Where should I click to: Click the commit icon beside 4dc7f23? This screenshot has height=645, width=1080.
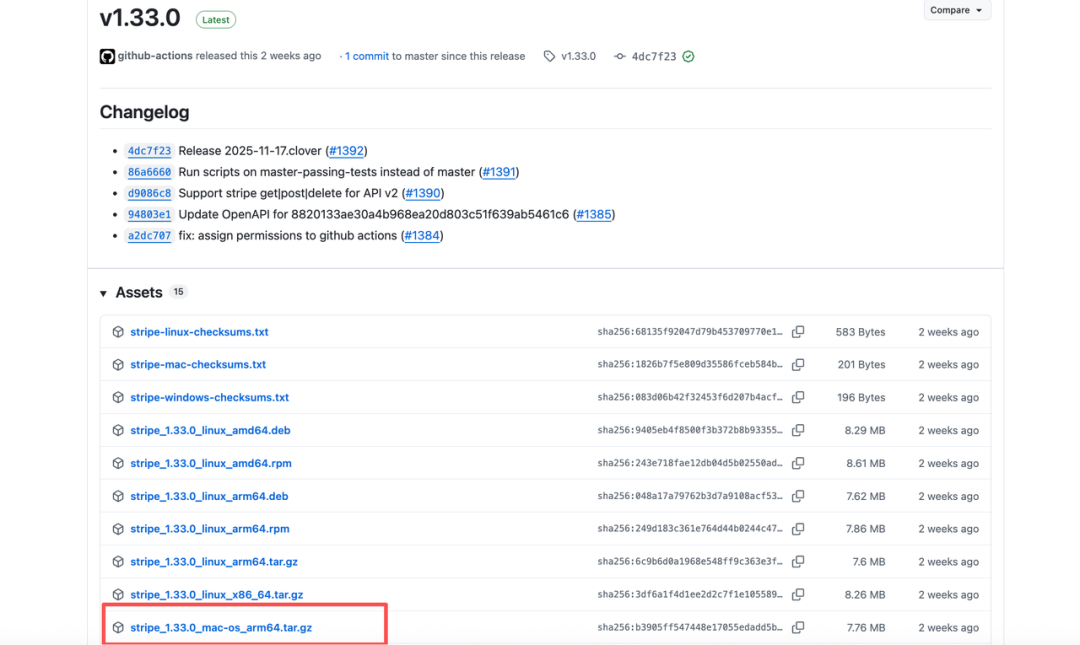pyautogui.click(x=620, y=57)
